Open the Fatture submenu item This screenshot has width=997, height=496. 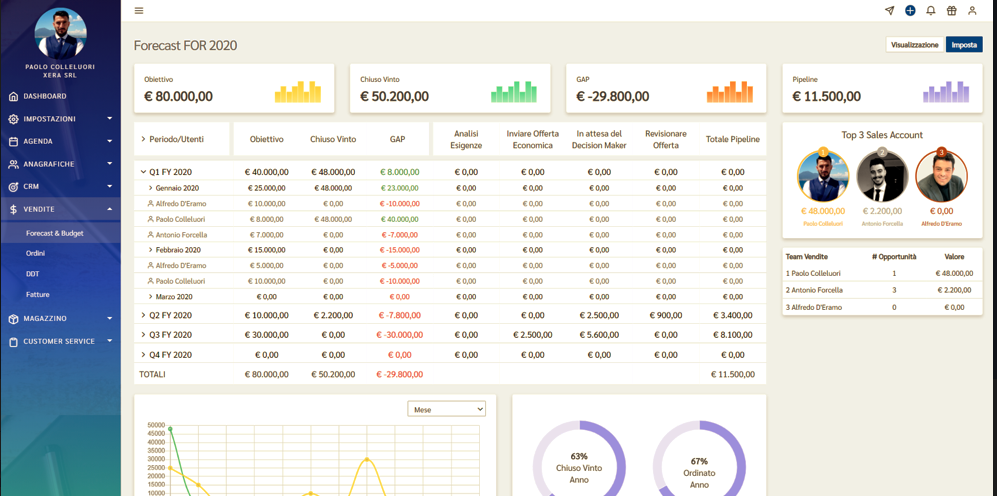click(x=38, y=295)
